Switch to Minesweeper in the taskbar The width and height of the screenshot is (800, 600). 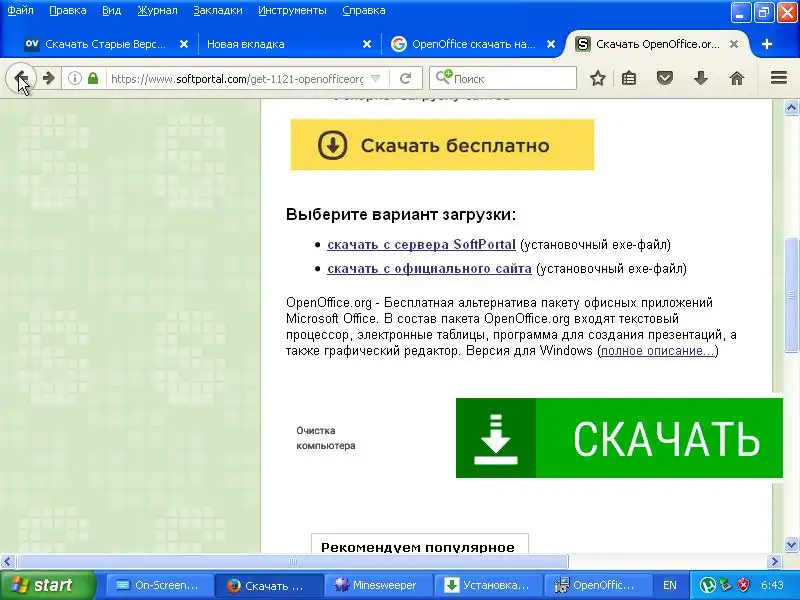tap(378, 585)
